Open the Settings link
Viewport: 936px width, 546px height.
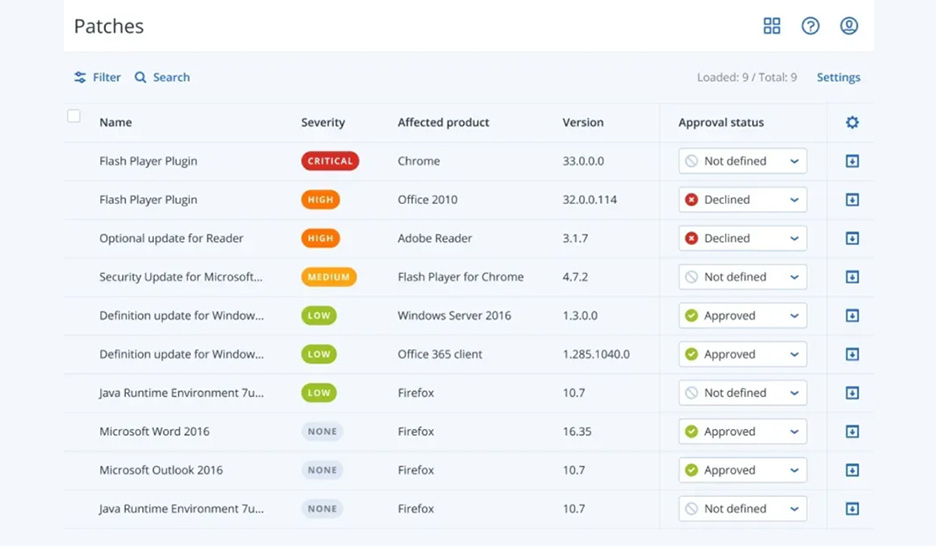838,77
